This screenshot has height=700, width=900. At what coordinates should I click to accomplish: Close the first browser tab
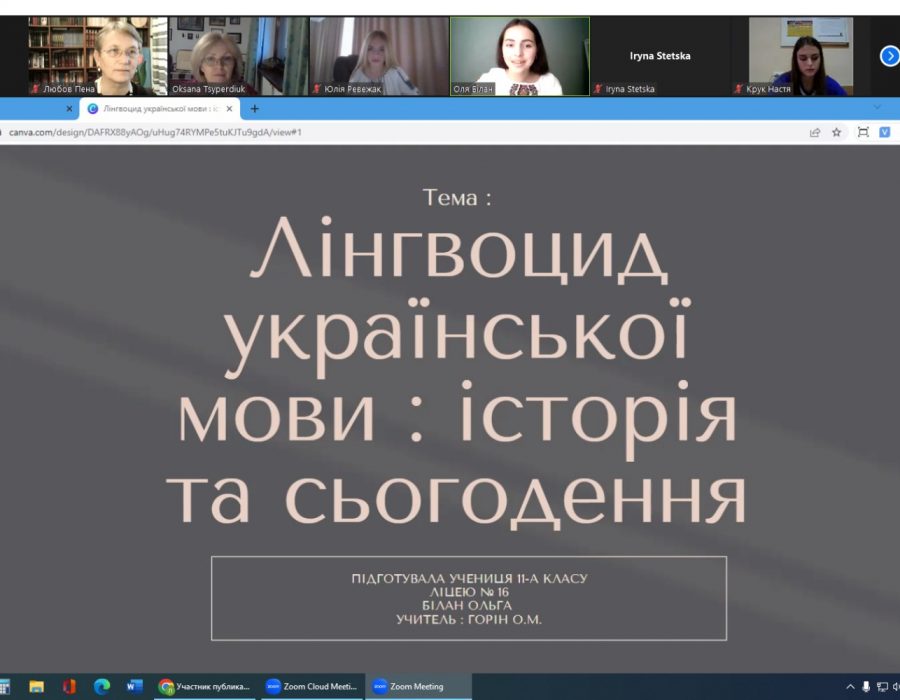tap(69, 108)
